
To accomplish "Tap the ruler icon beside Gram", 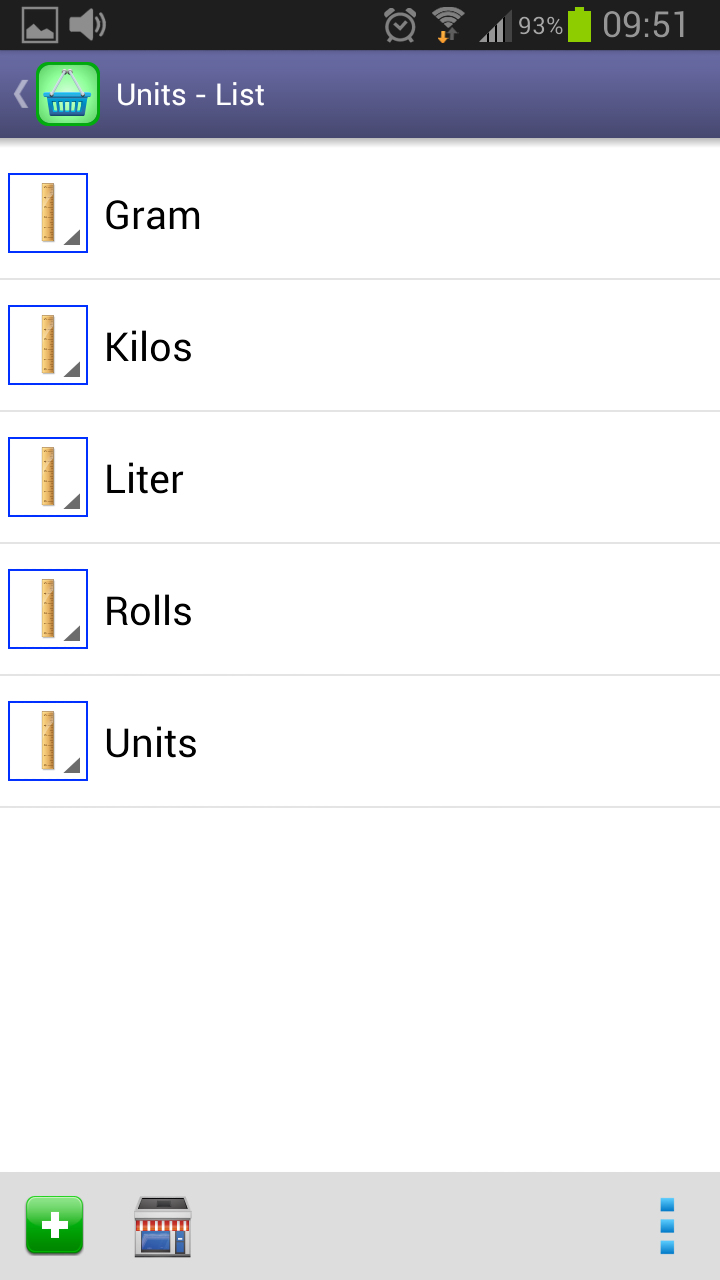I will tap(48, 213).
